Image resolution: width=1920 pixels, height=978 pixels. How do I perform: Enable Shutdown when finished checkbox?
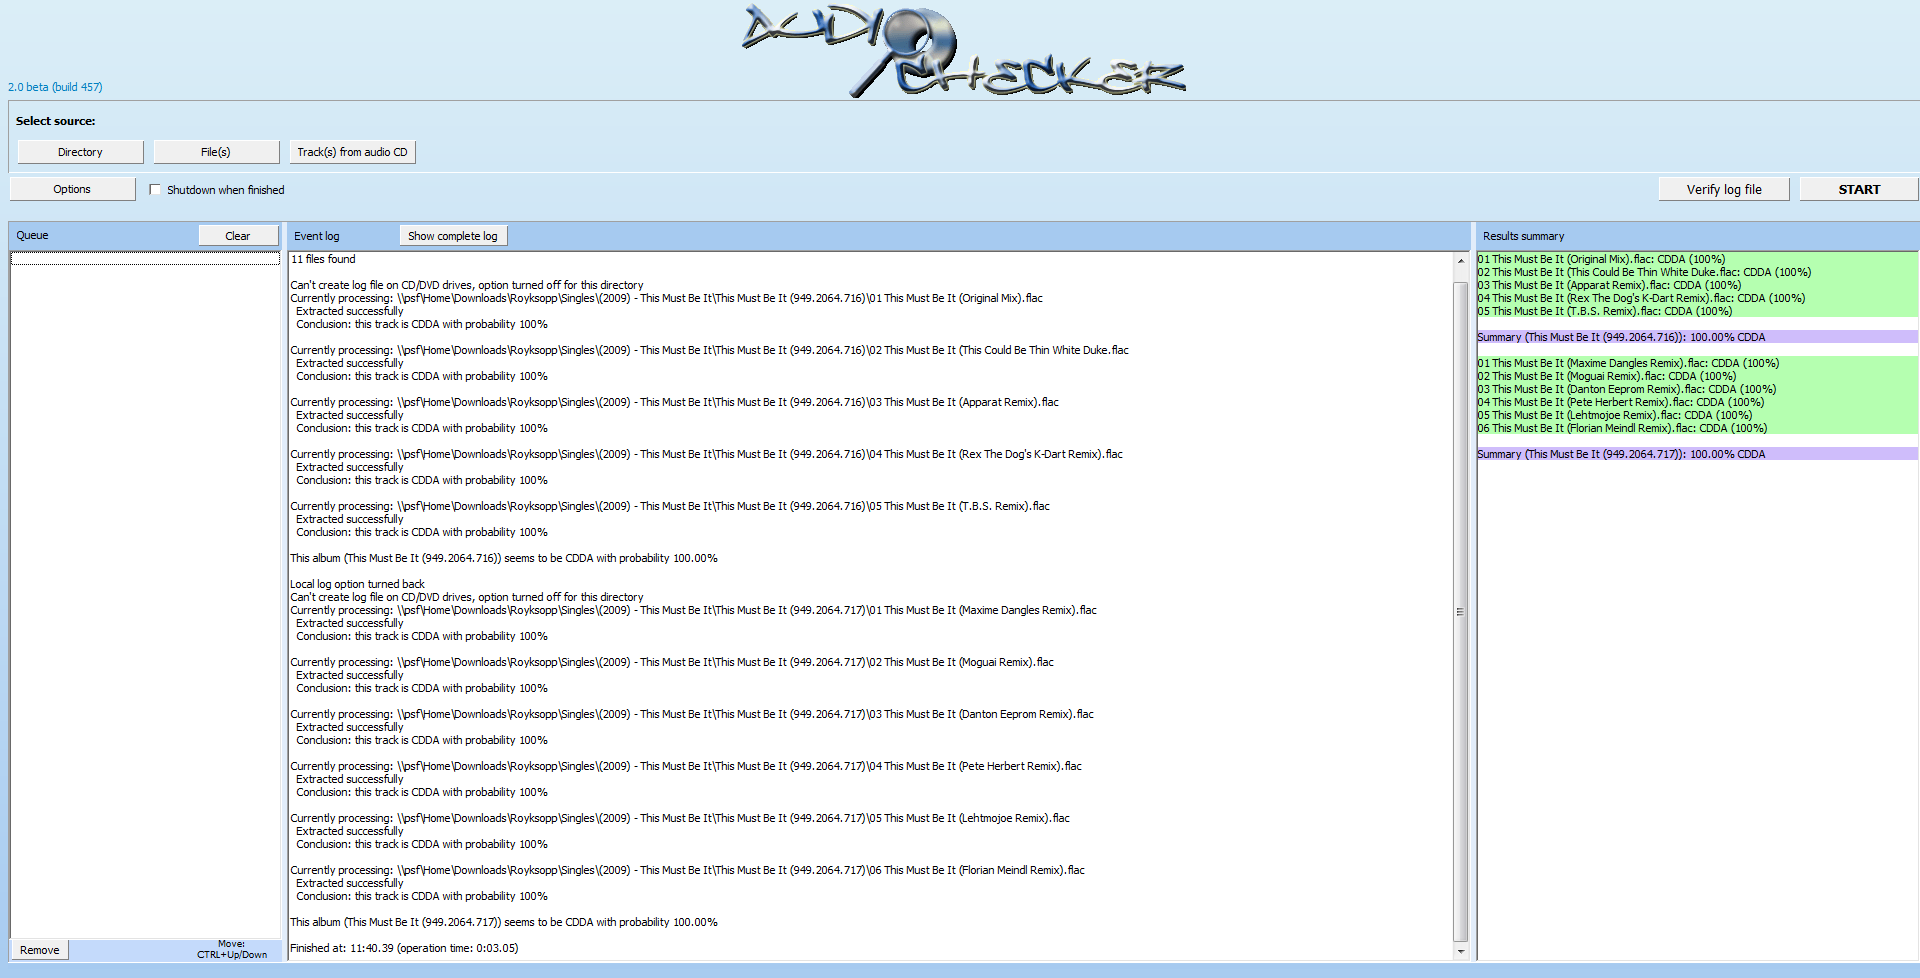[x=155, y=190]
